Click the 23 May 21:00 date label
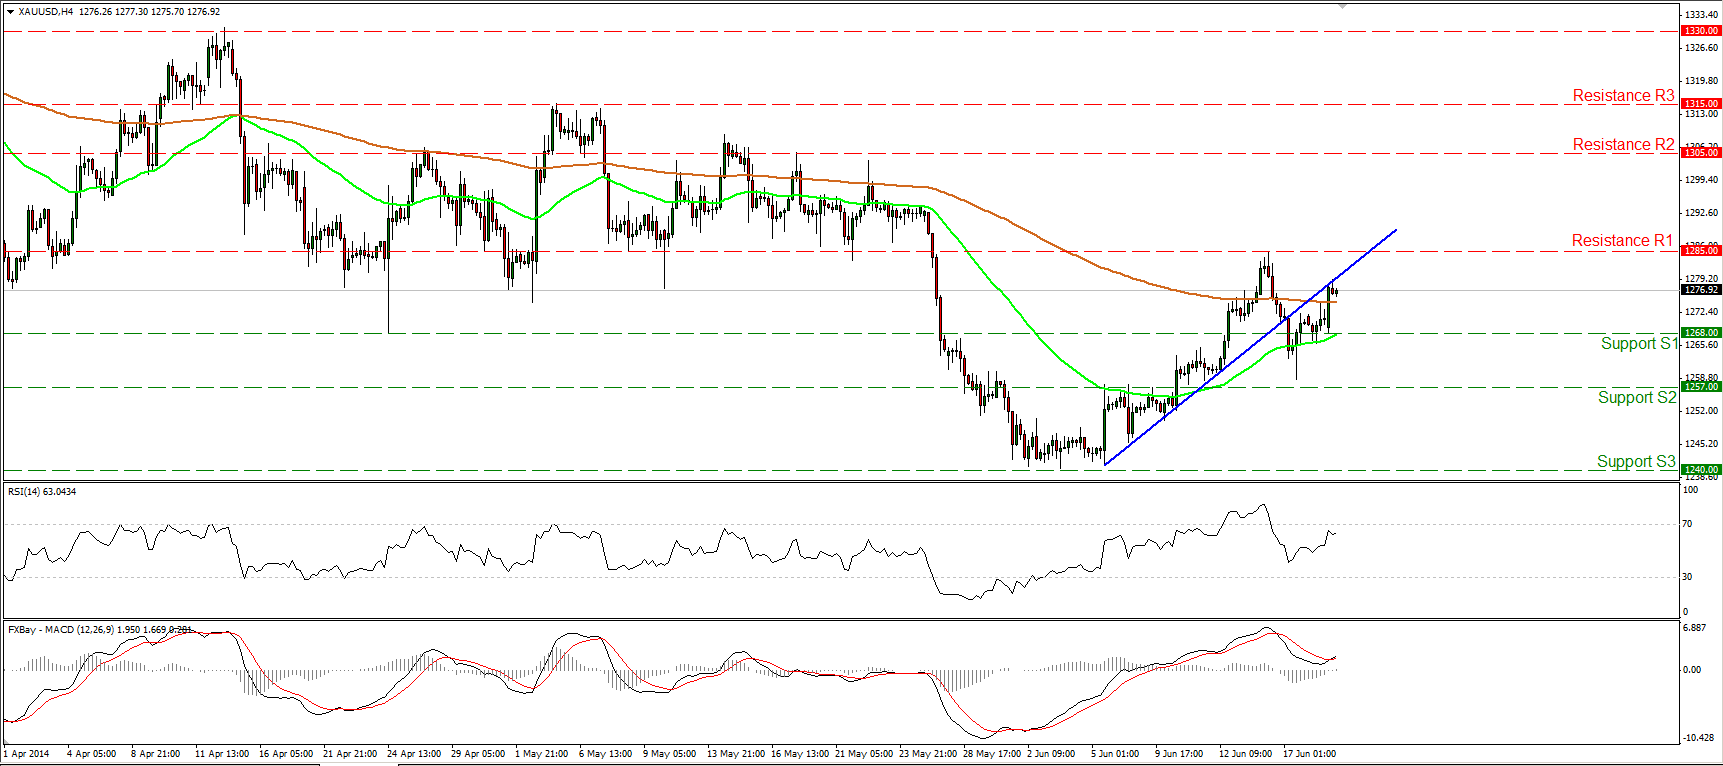The image size is (1723, 766). coord(928,753)
